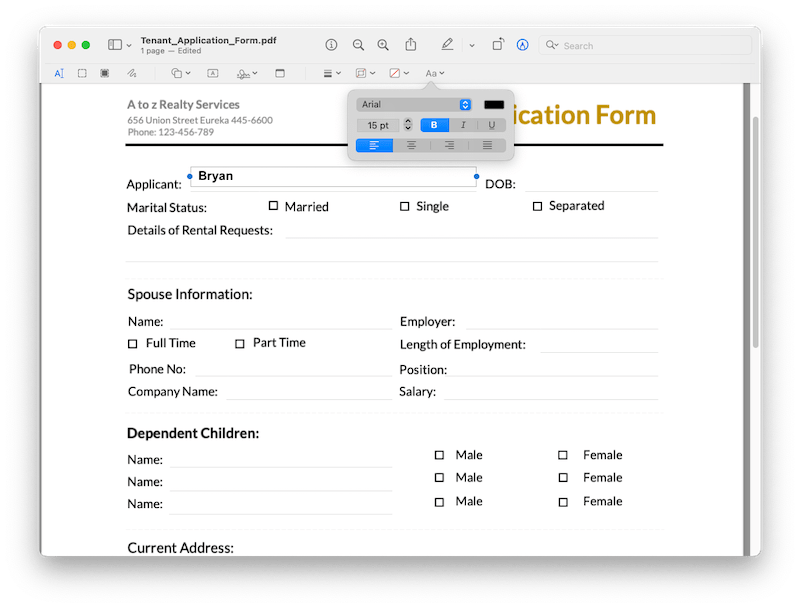This screenshot has height=608, width=800.
Task: Click the Bryan text box
Action: click(x=333, y=176)
